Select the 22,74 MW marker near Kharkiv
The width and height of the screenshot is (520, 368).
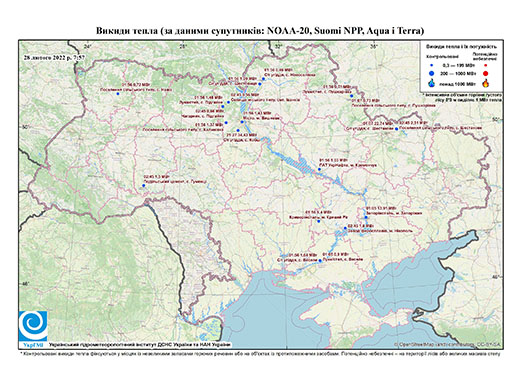(x=396, y=129)
